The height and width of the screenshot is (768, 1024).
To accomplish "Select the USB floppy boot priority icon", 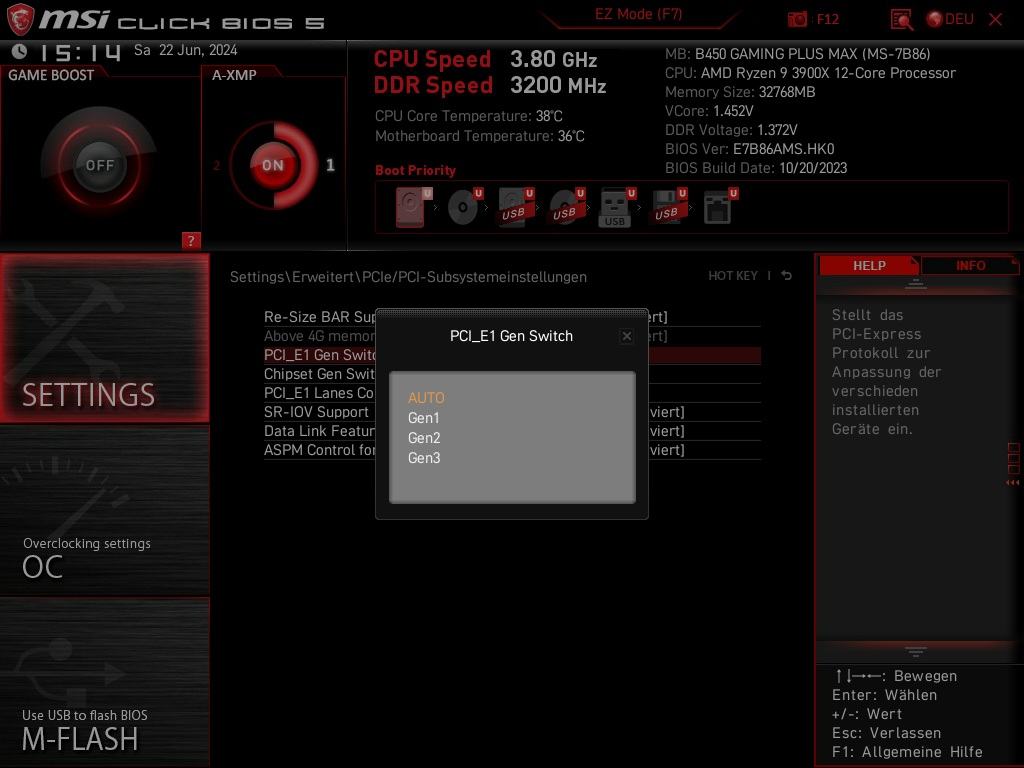I will pyautogui.click(x=669, y=207).
